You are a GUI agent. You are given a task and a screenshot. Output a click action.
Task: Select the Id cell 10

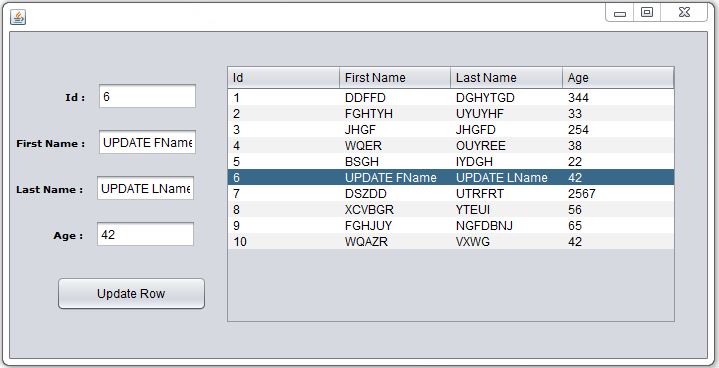(x=283, y=242)
